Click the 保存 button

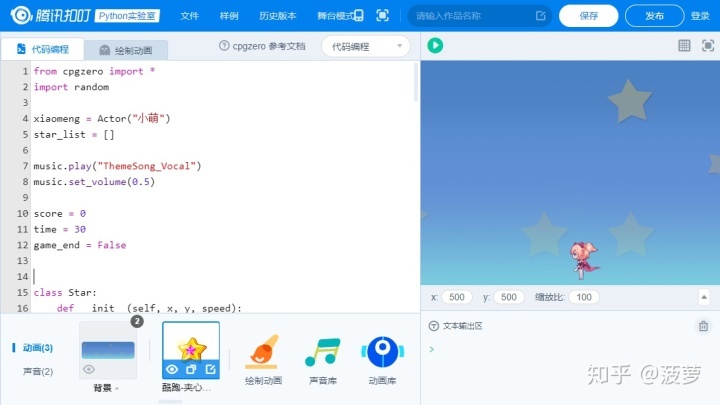pyautogui.click(x=588, y=16)
